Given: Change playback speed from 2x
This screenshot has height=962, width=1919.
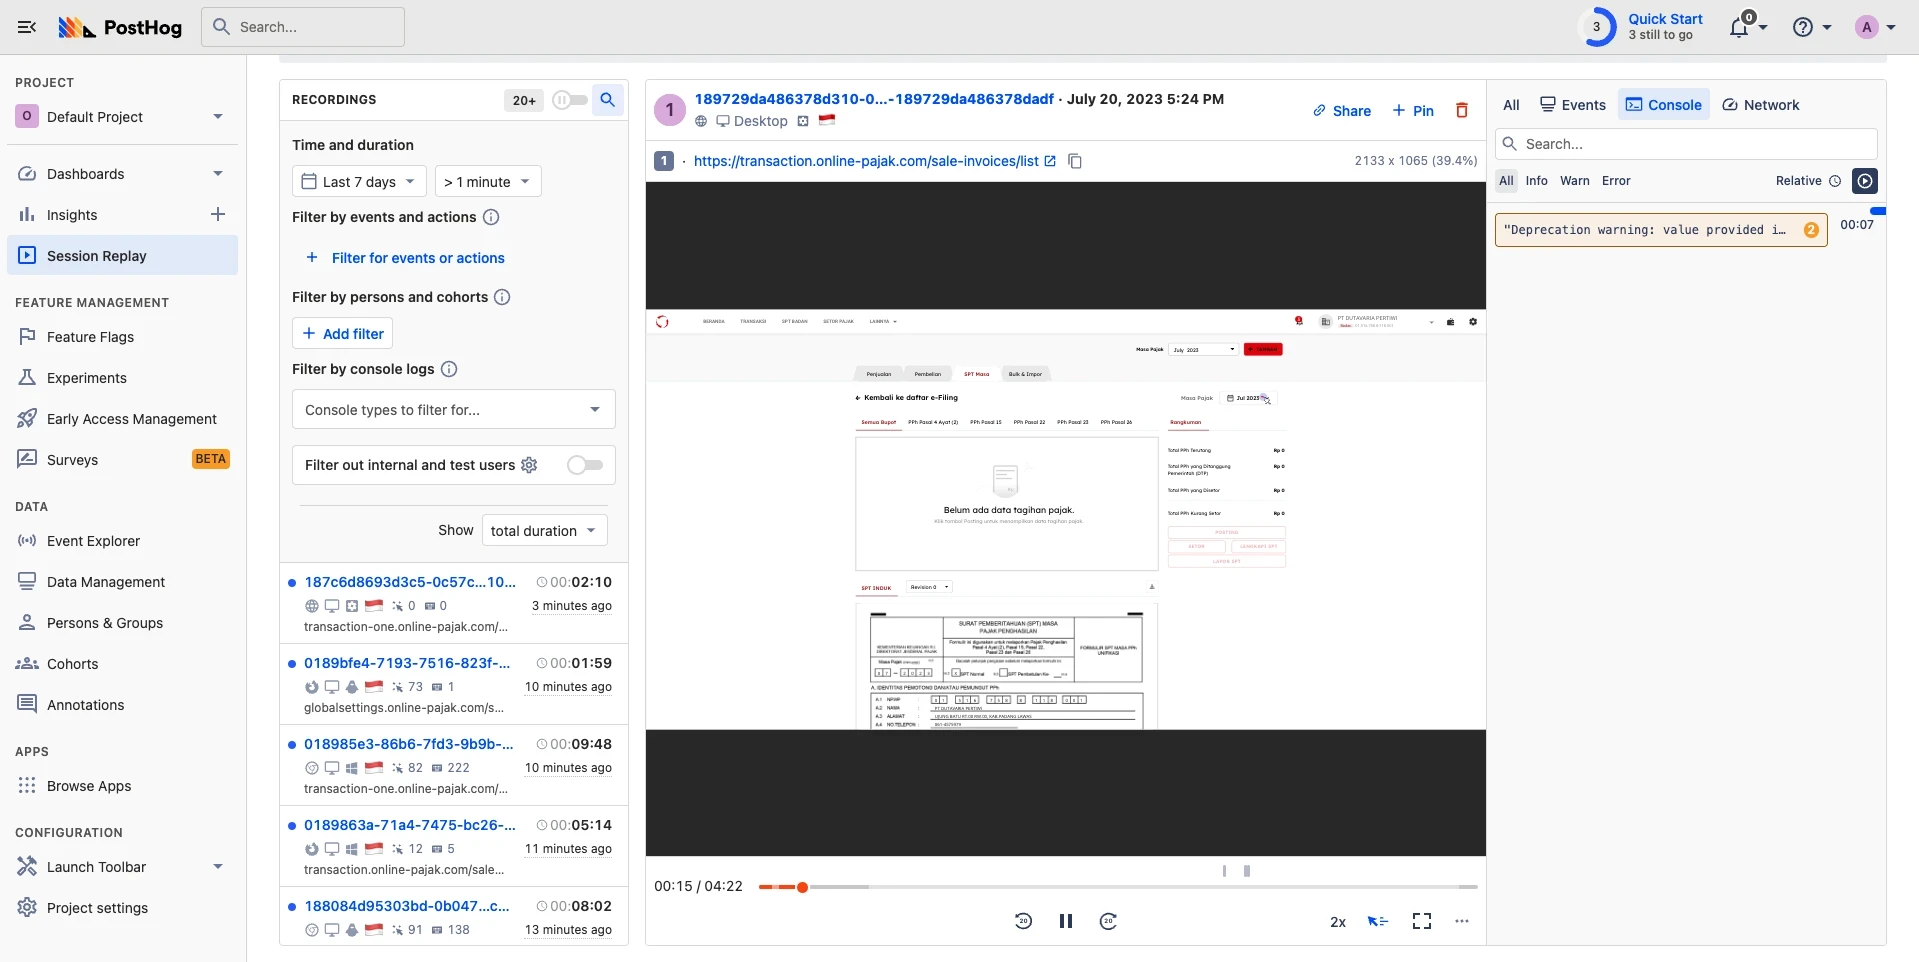Looking at the screenshot, I should click(1338, 922).
